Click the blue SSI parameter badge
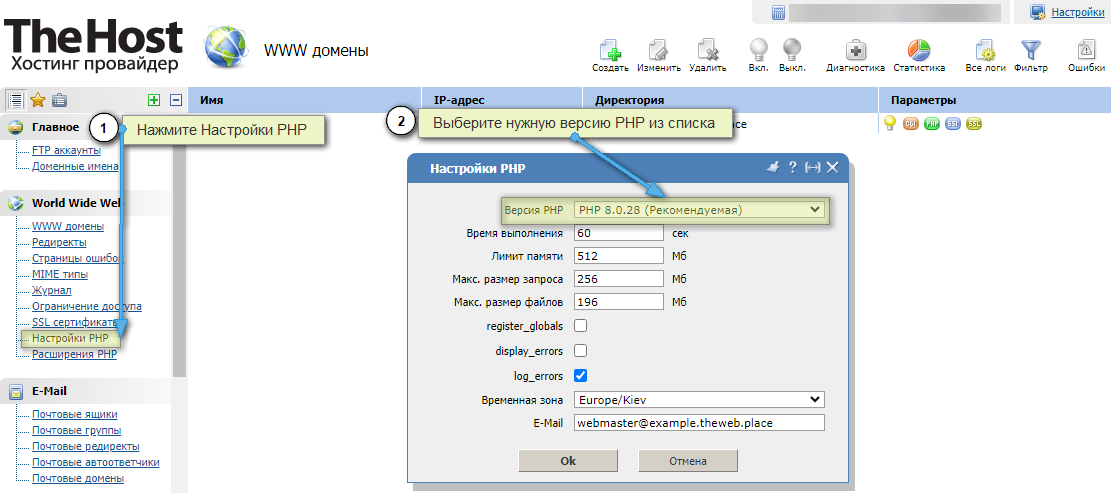This screenshot has height=493, width=1111. pos(954,124)
